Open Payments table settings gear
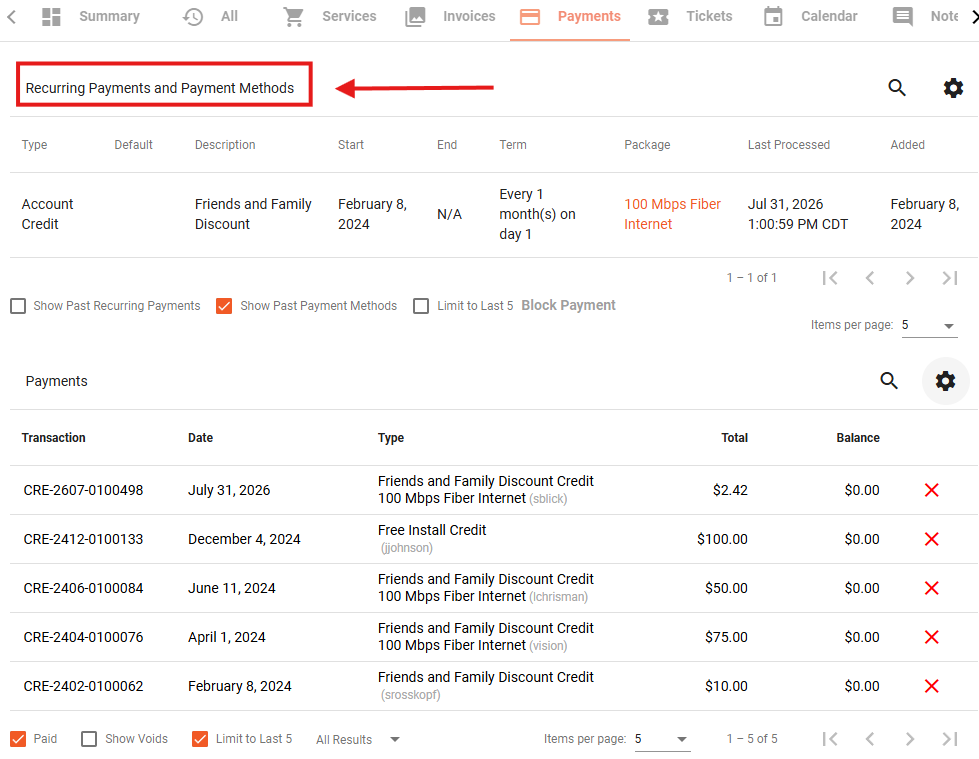 point(945,381)
